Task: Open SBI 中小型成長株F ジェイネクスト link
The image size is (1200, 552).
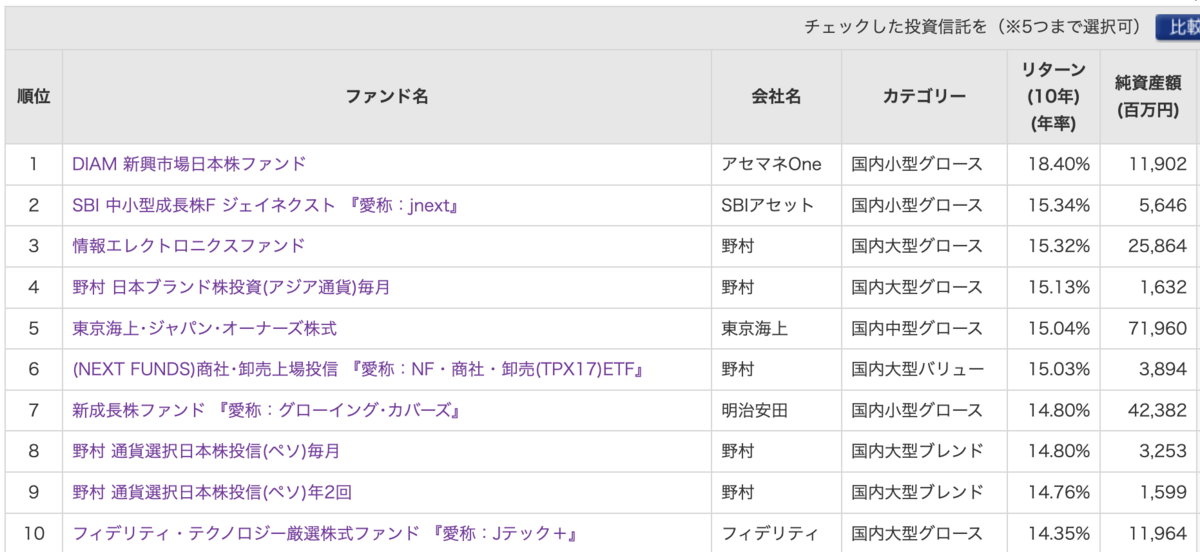Action: pos(265,205)
